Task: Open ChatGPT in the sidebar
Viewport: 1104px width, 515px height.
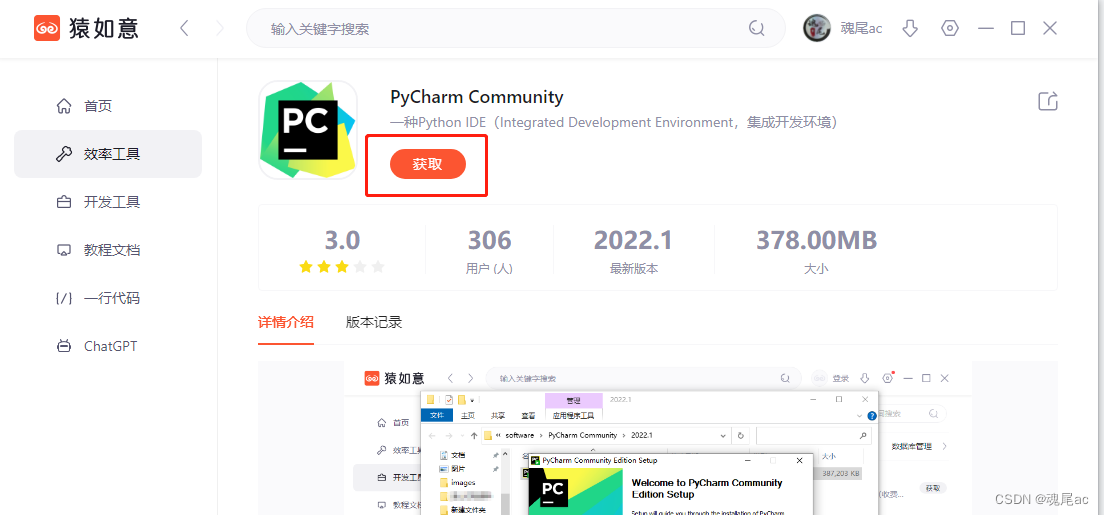Action: 108,346
